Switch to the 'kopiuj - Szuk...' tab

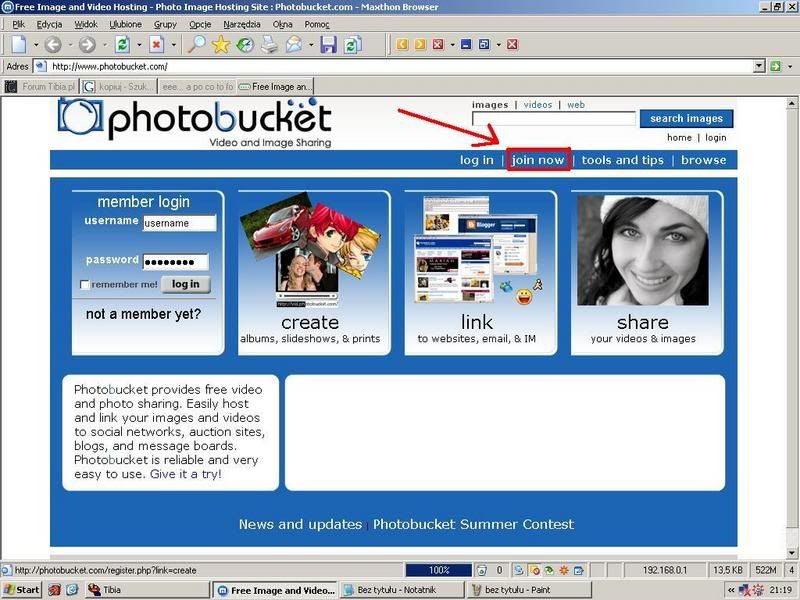pos(118,87)
